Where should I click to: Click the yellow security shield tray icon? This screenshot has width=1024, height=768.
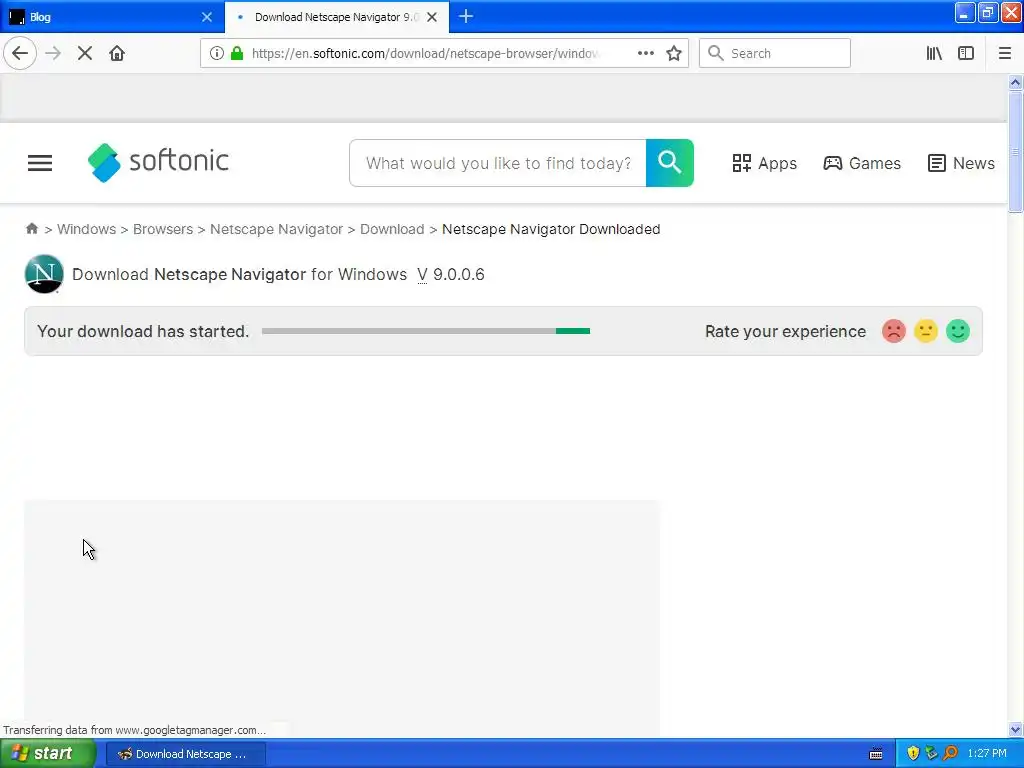913,754
